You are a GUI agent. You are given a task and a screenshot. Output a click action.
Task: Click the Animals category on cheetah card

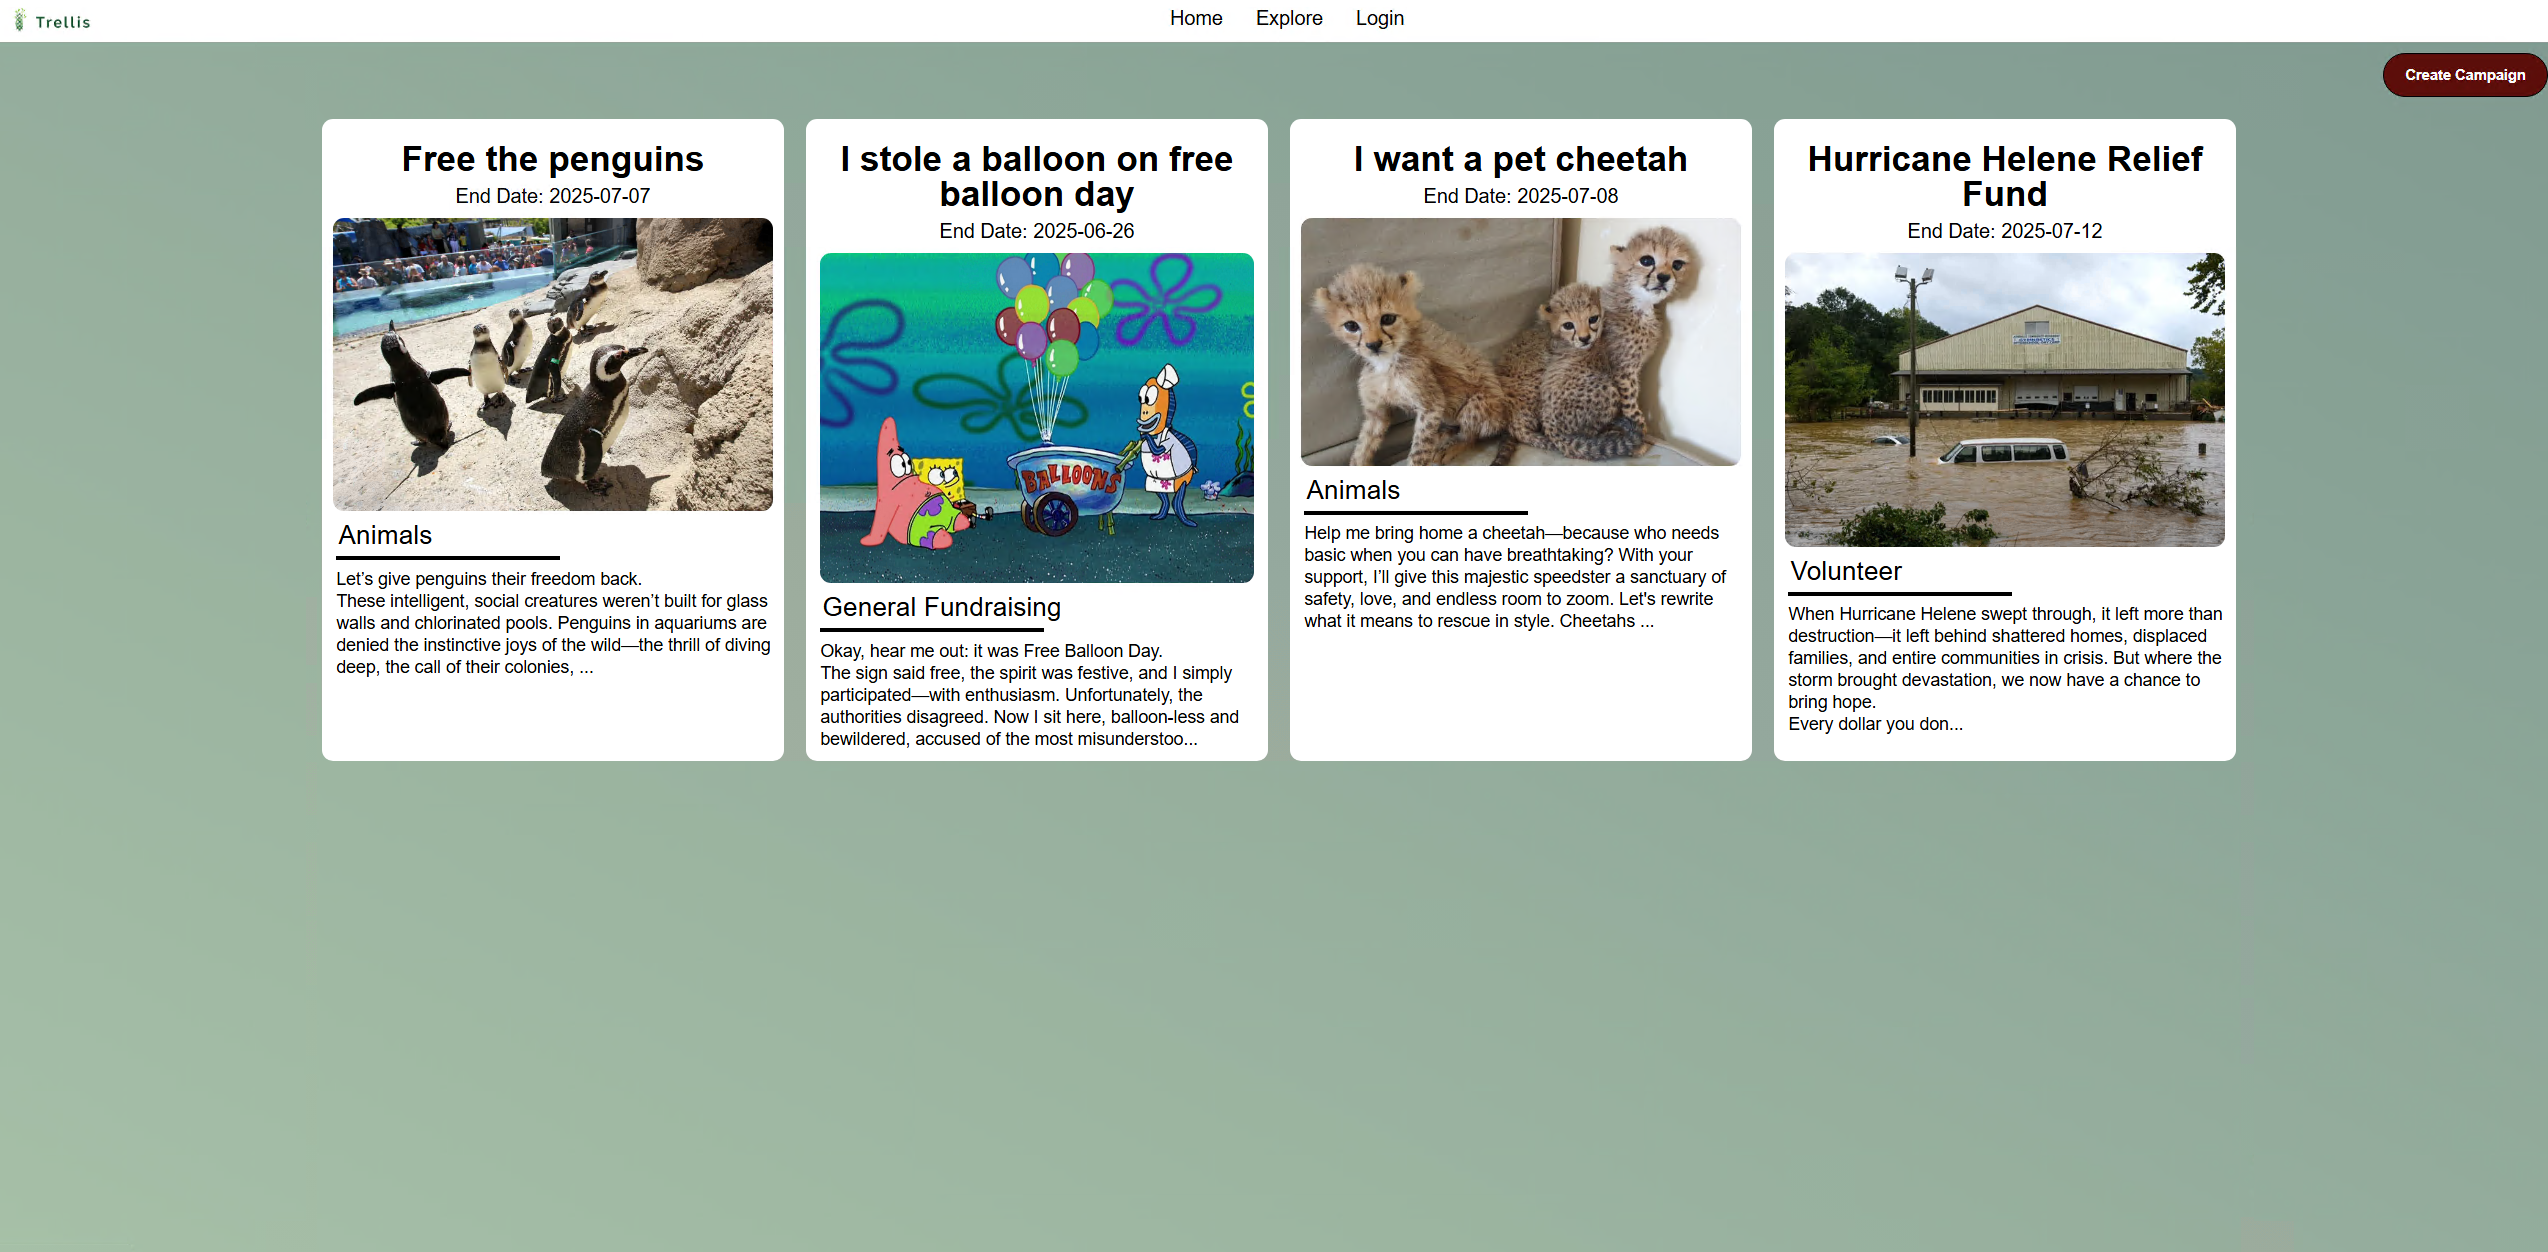tap(1353, 490)
